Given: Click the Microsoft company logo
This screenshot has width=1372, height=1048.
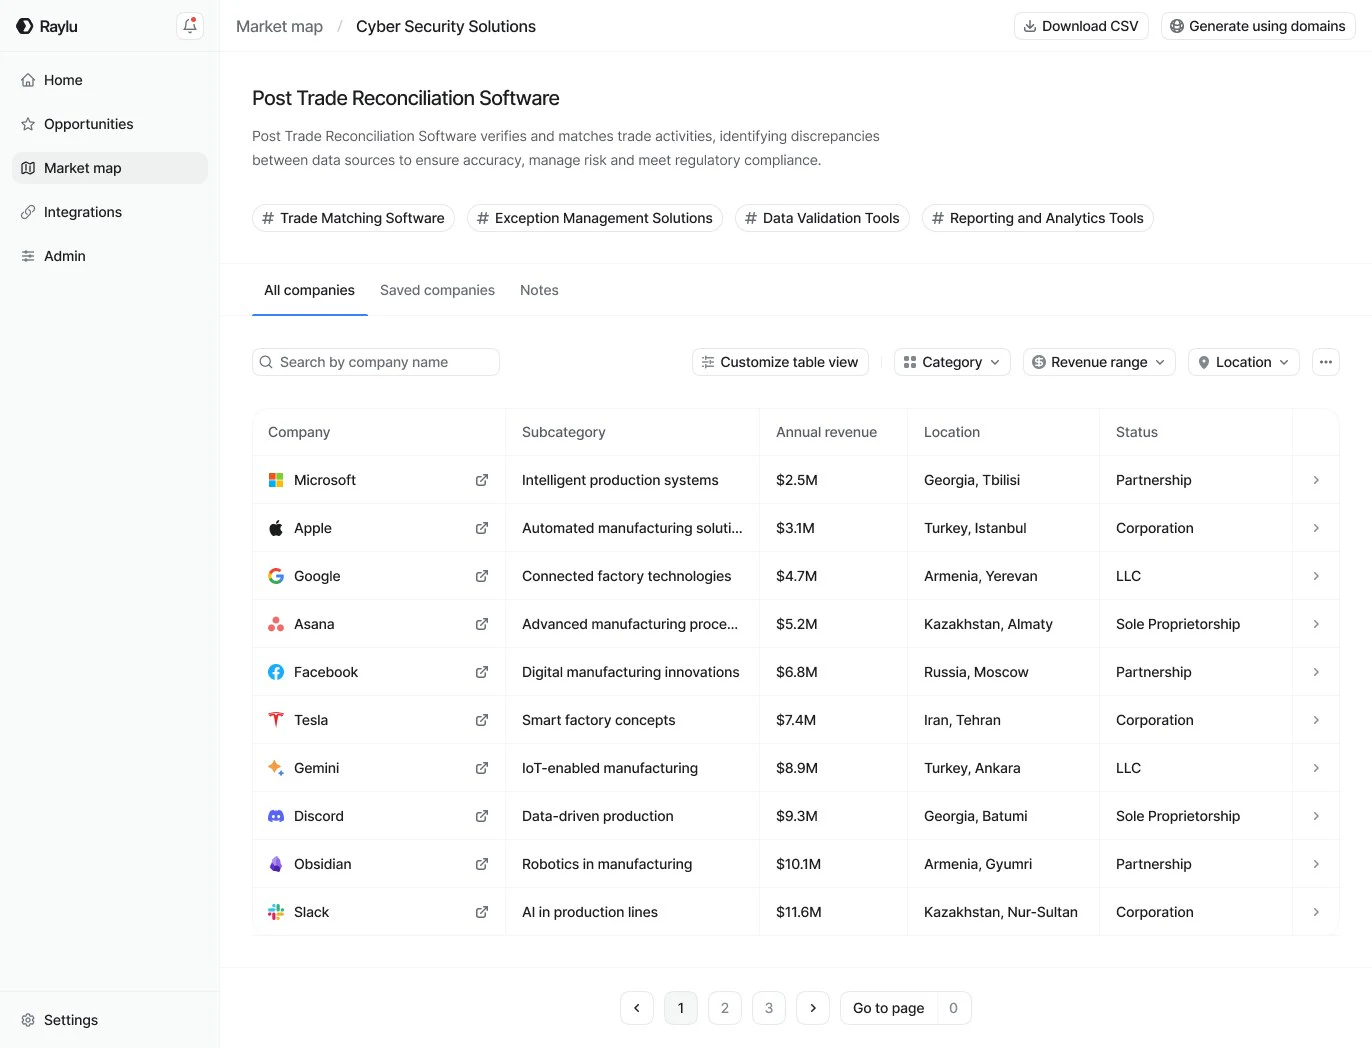Looking at the screenshot, I should pyautogui.click(x=276, y=480).
